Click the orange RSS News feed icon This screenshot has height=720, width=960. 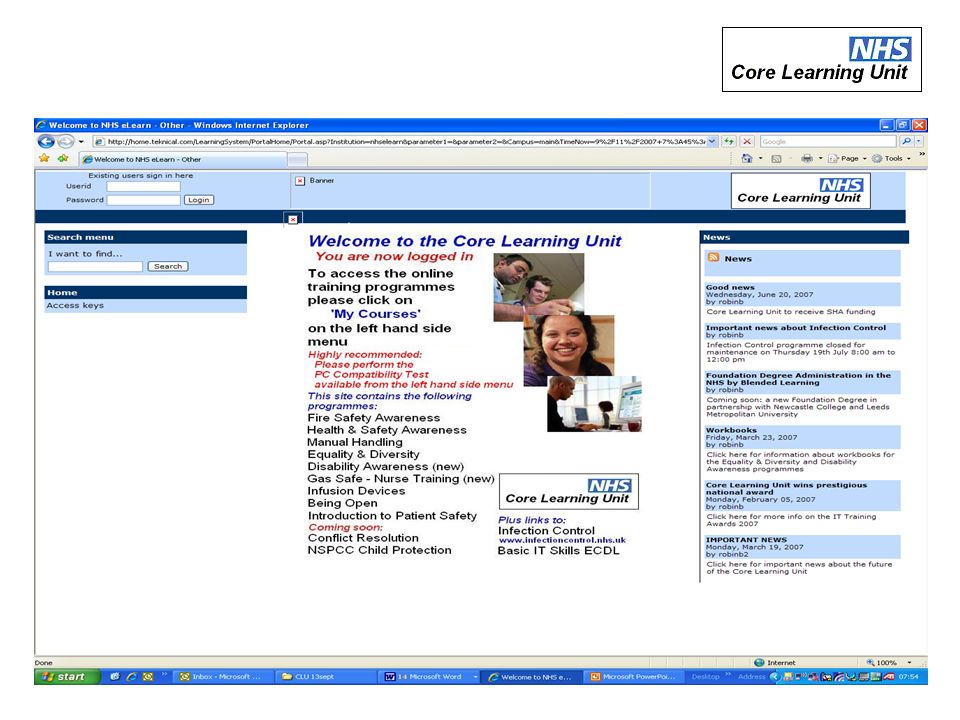coord(713,258)
